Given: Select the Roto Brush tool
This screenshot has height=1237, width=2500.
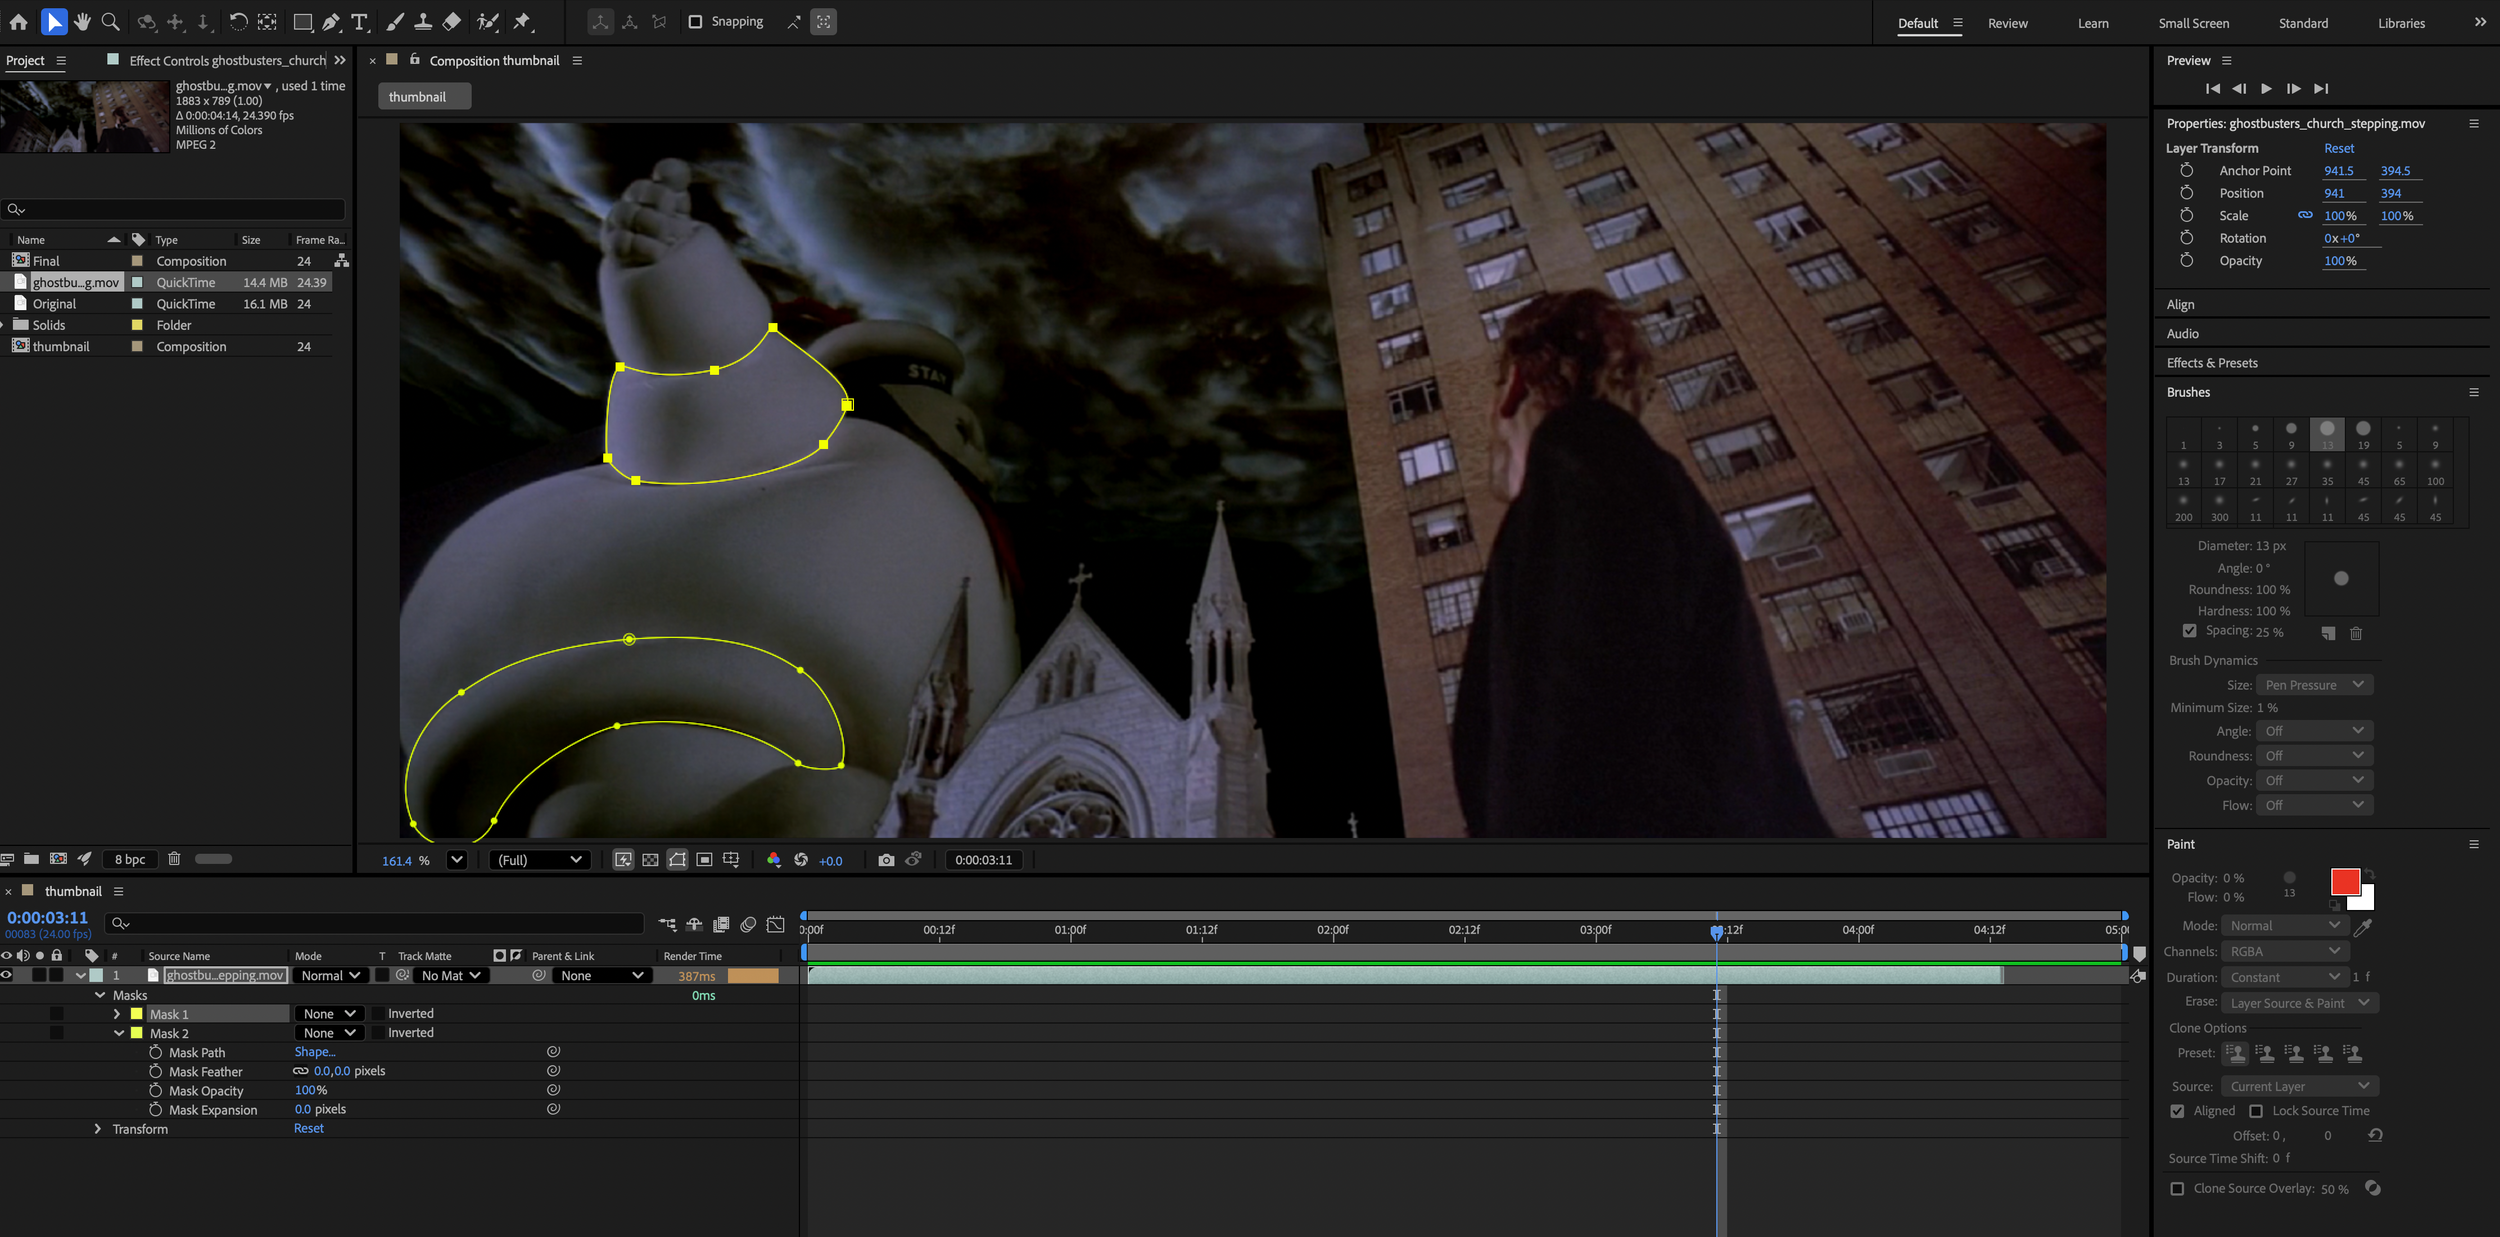Looking at the screenshot, I should [x=488, y=22].
